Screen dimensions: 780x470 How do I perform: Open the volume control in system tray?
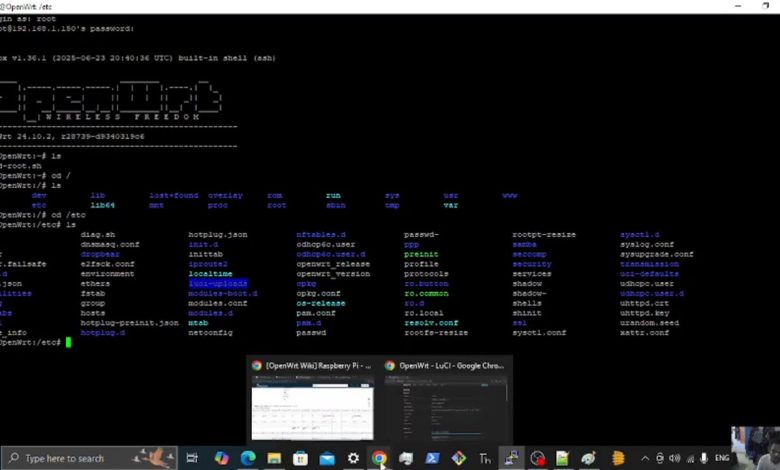[x=675, y=459]
